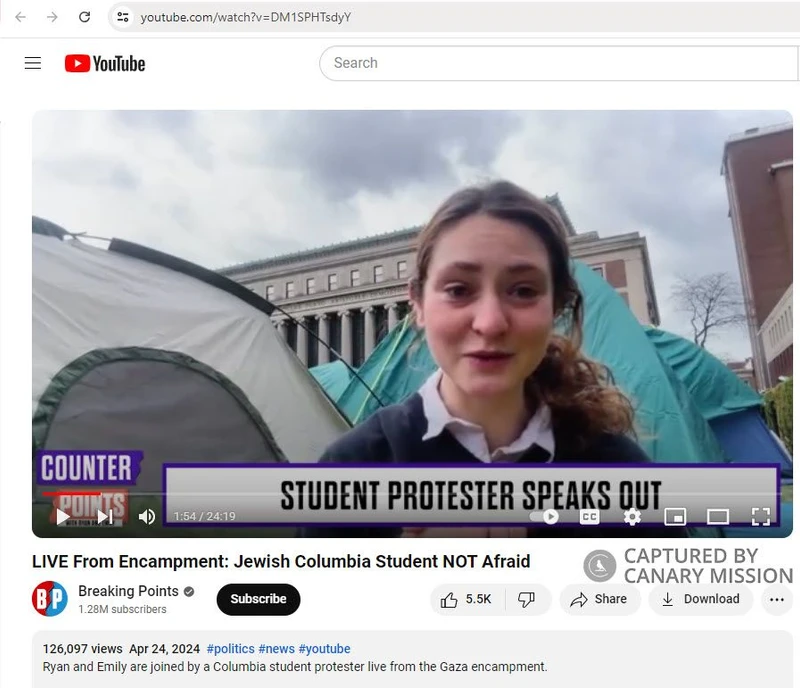Open the #politics hashtag link

[x=230, y=649]
